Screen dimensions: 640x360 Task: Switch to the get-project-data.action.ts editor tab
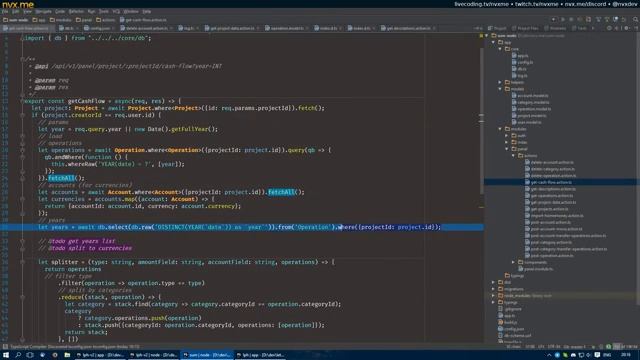coord(232,28)
